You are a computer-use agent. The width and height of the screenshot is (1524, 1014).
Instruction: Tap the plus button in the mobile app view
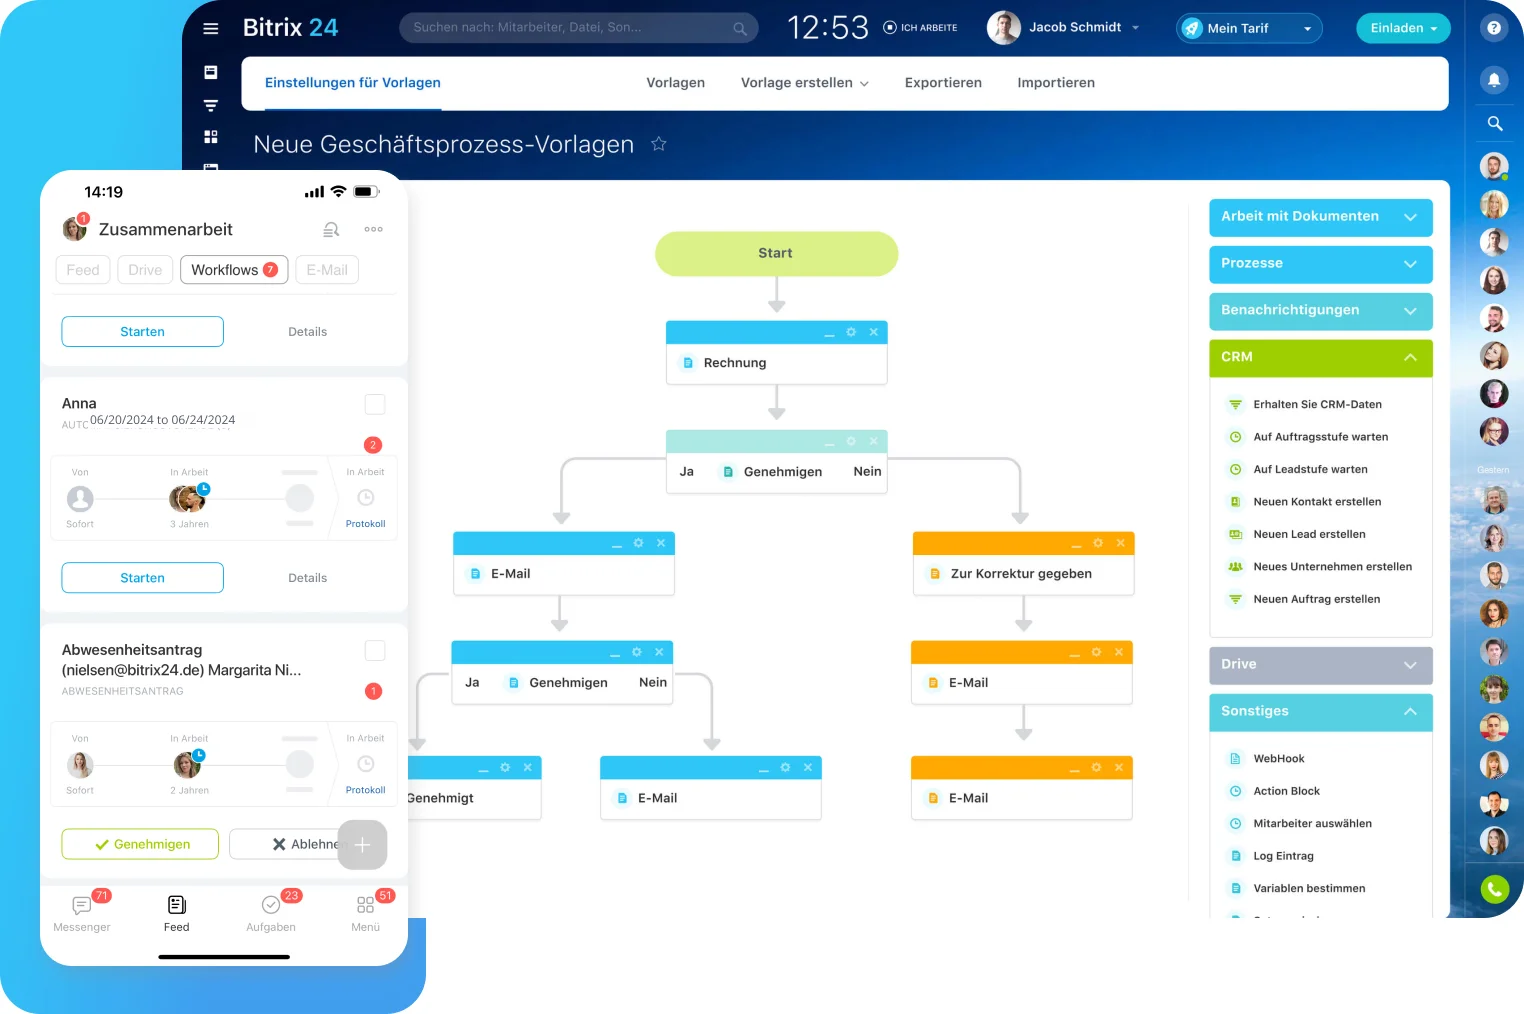[362, 845]
